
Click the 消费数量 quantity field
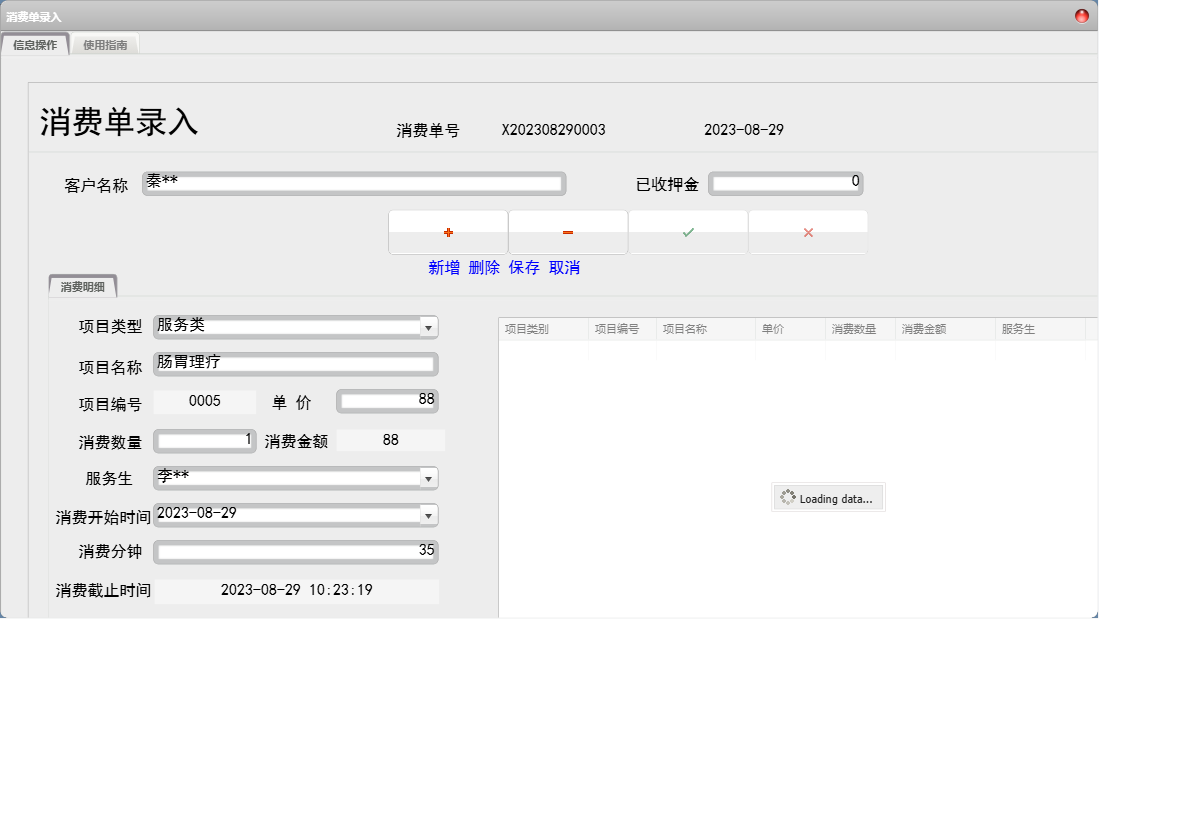(205, 441)
